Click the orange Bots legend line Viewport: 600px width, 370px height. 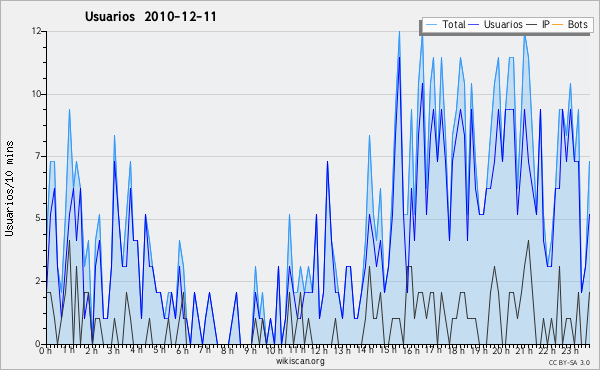558,25
